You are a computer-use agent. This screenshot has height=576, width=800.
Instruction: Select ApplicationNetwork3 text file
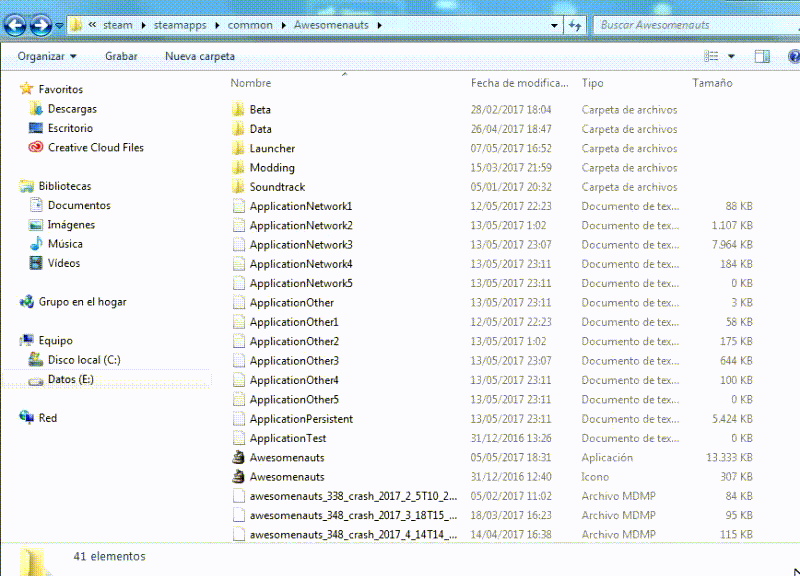click(301, 245)
